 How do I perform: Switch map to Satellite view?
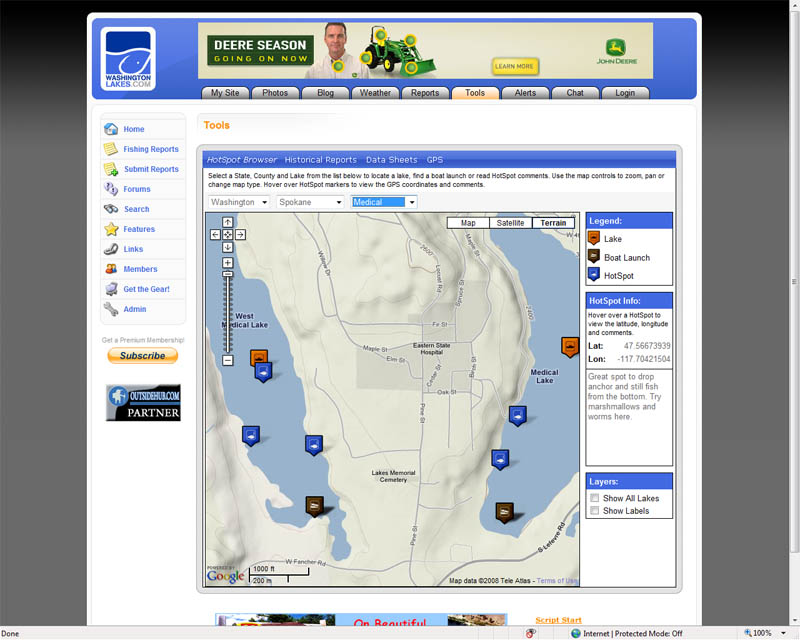pos(510,223)
